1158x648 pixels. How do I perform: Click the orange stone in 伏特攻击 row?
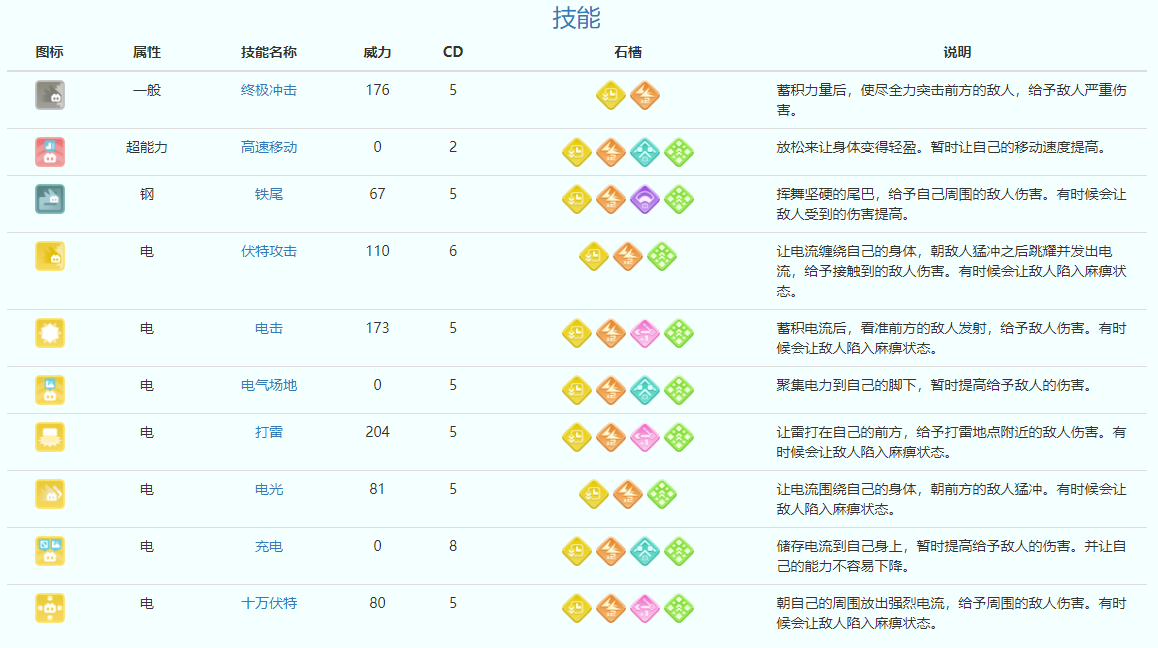click(628, 256)
